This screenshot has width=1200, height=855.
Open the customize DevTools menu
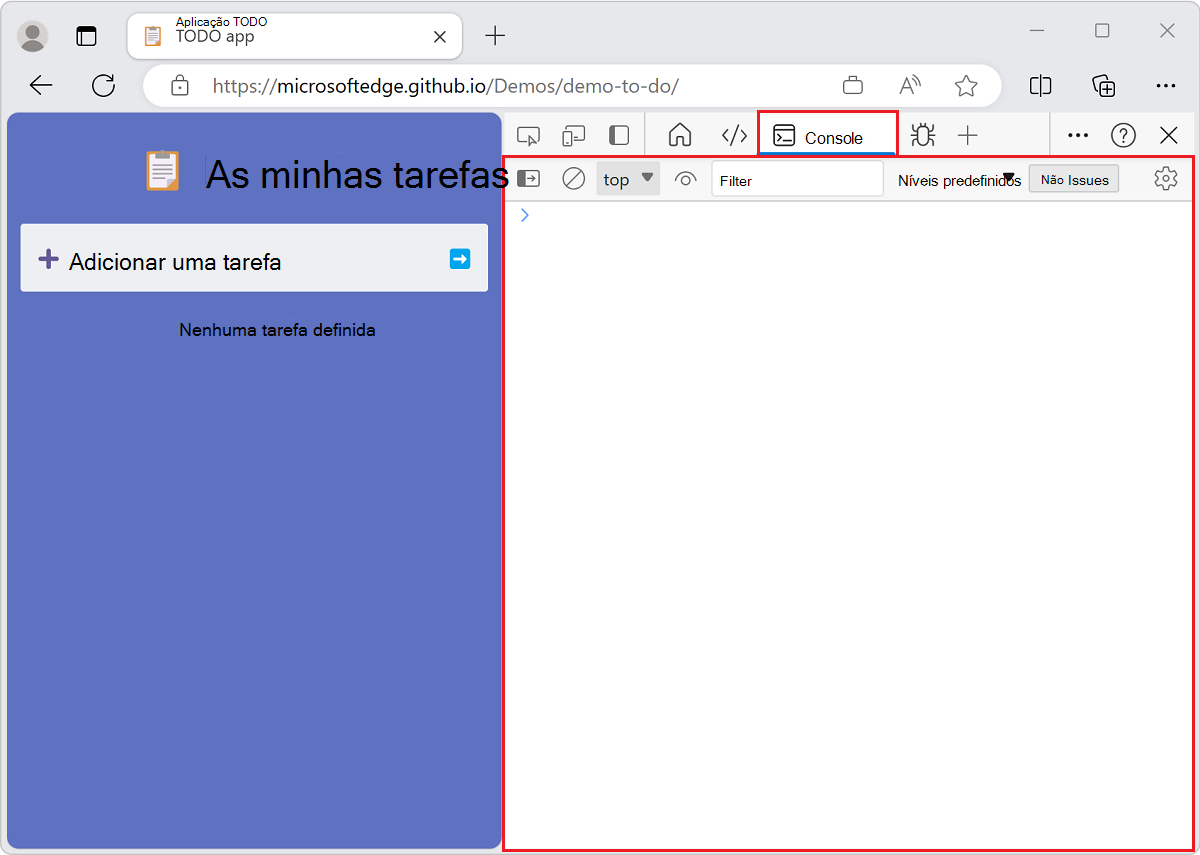coord(1078,135)
